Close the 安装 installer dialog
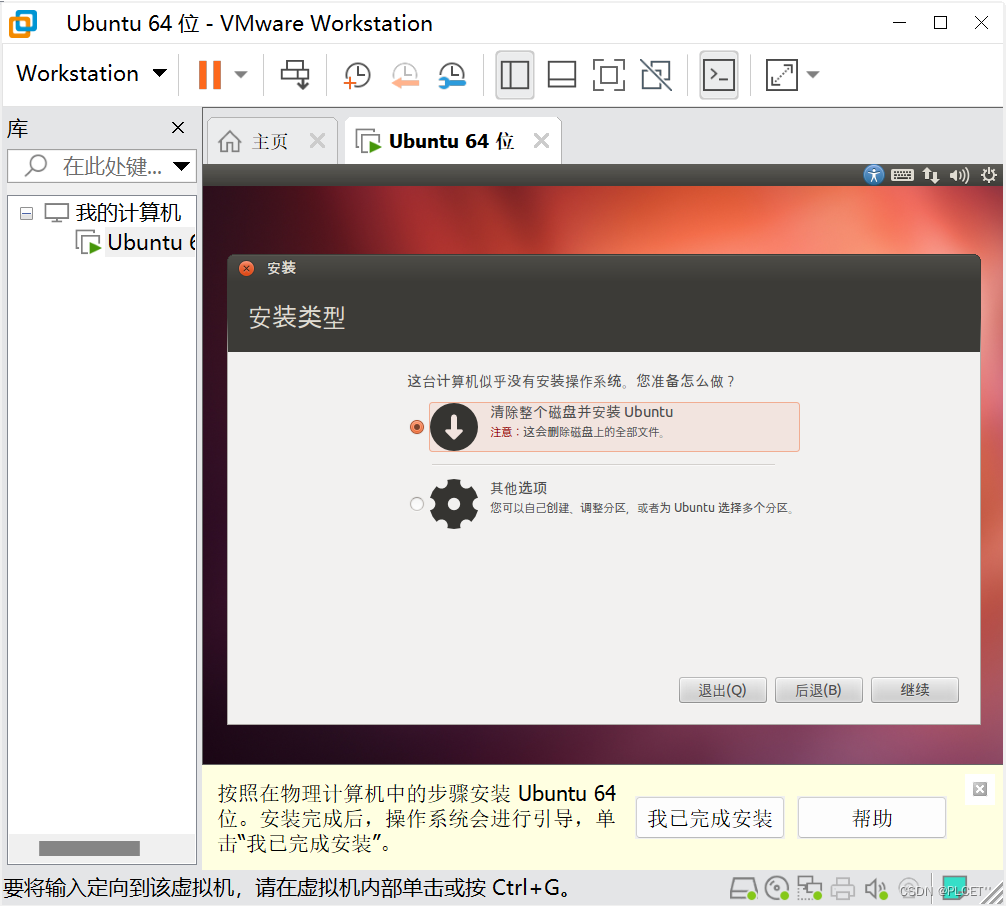This screenshot has width=1006, height=906. 246,268
